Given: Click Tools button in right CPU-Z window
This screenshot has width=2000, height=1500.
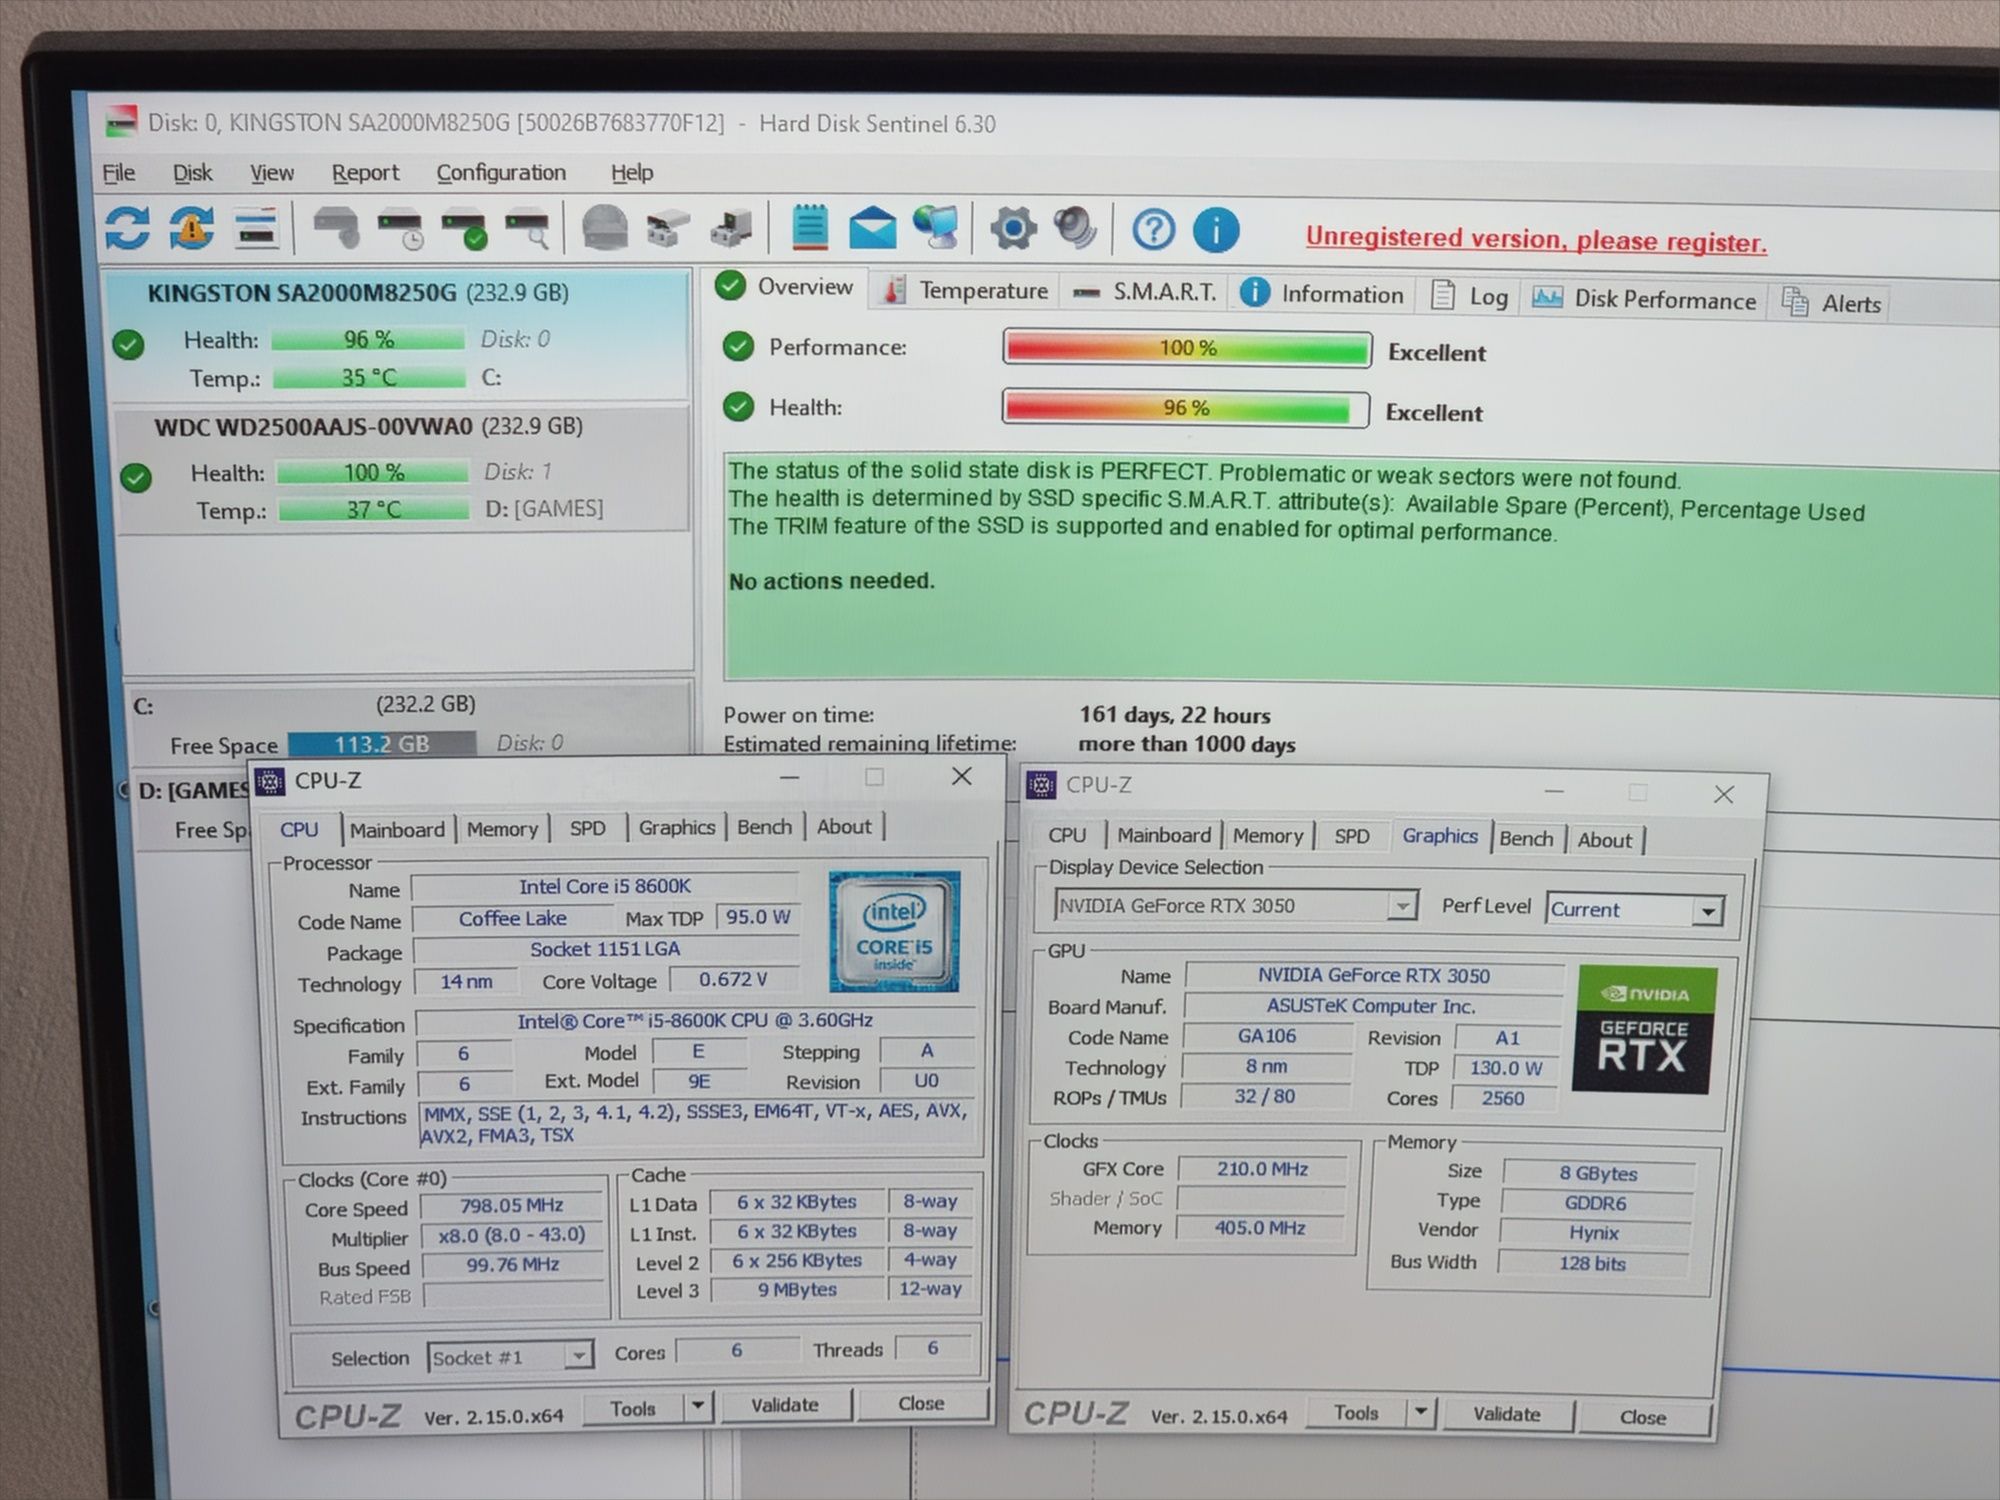Looking at the screenshot, I should (1356, 1412).
